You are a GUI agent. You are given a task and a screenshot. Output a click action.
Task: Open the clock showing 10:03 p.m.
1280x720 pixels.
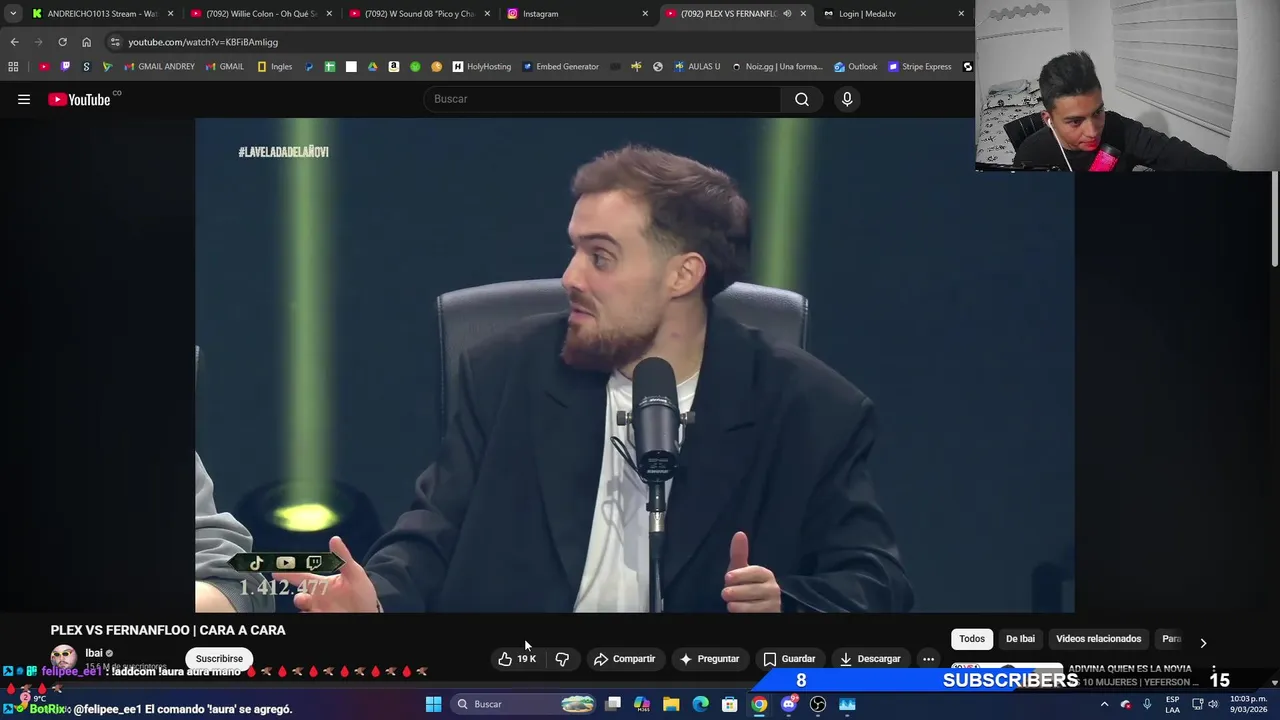click(x=1247, y=704)
